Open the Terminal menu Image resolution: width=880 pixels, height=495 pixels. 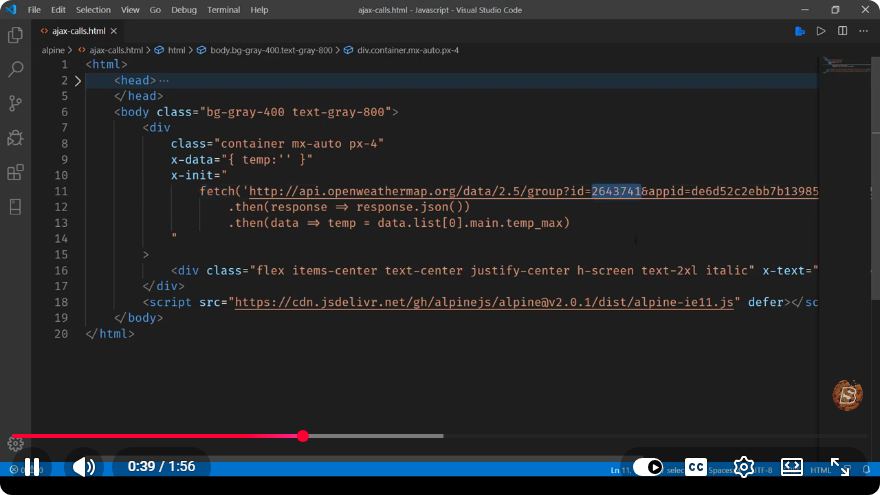pyautogui.click(x=223, y=10)
